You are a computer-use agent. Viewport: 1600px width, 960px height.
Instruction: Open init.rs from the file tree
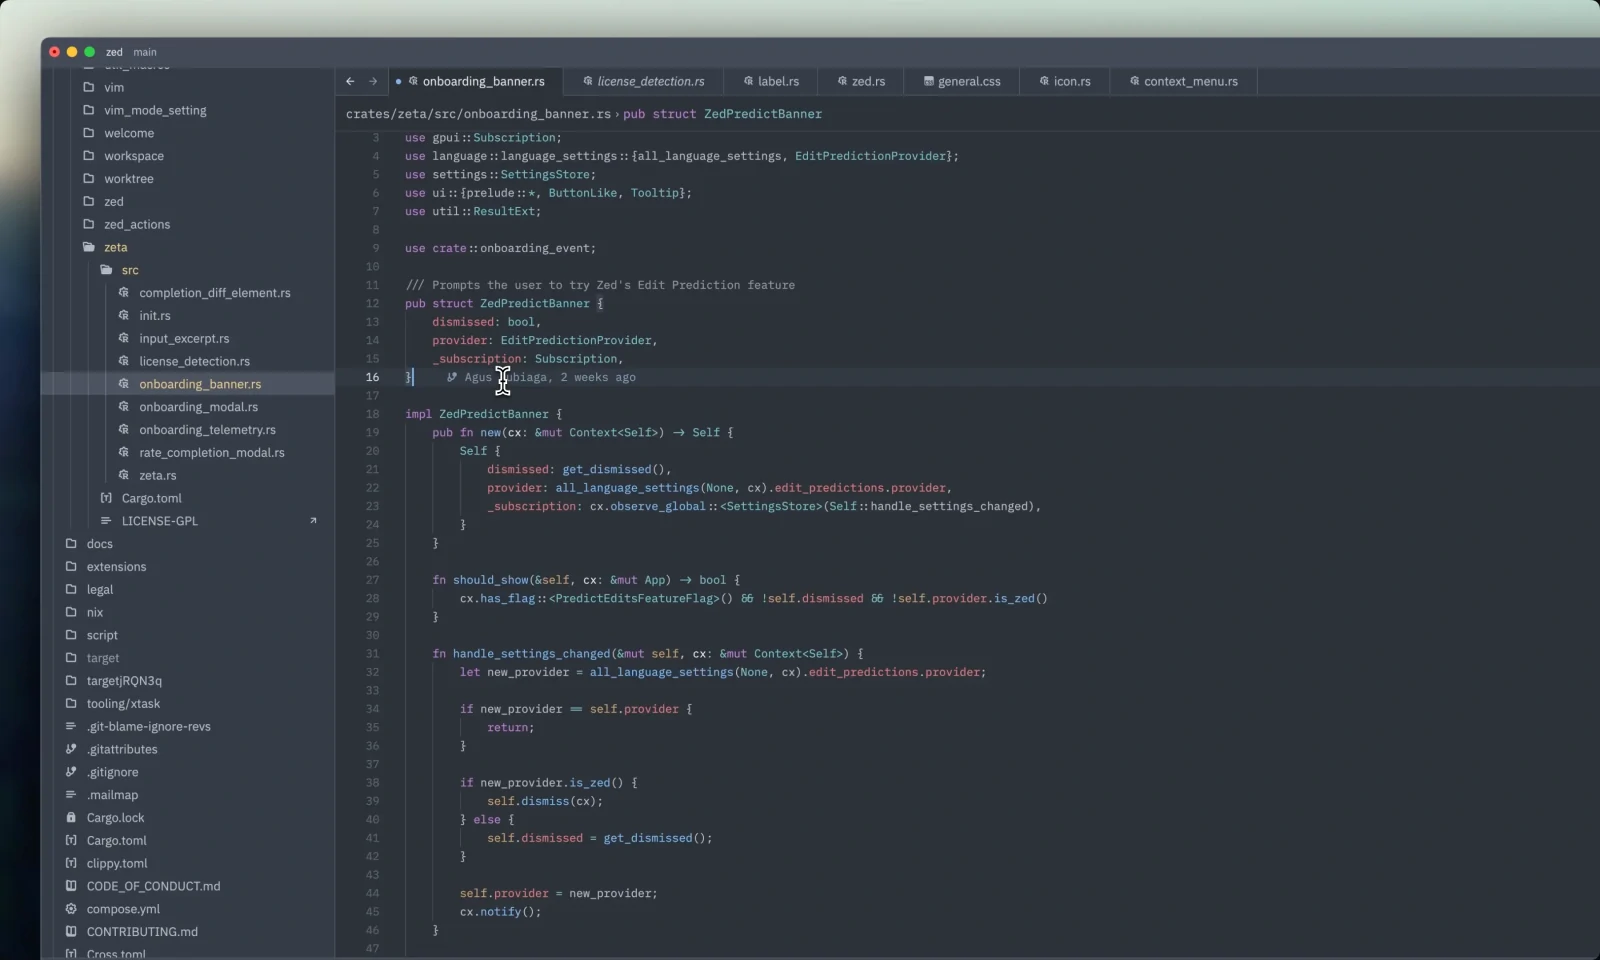pos(157,315)
